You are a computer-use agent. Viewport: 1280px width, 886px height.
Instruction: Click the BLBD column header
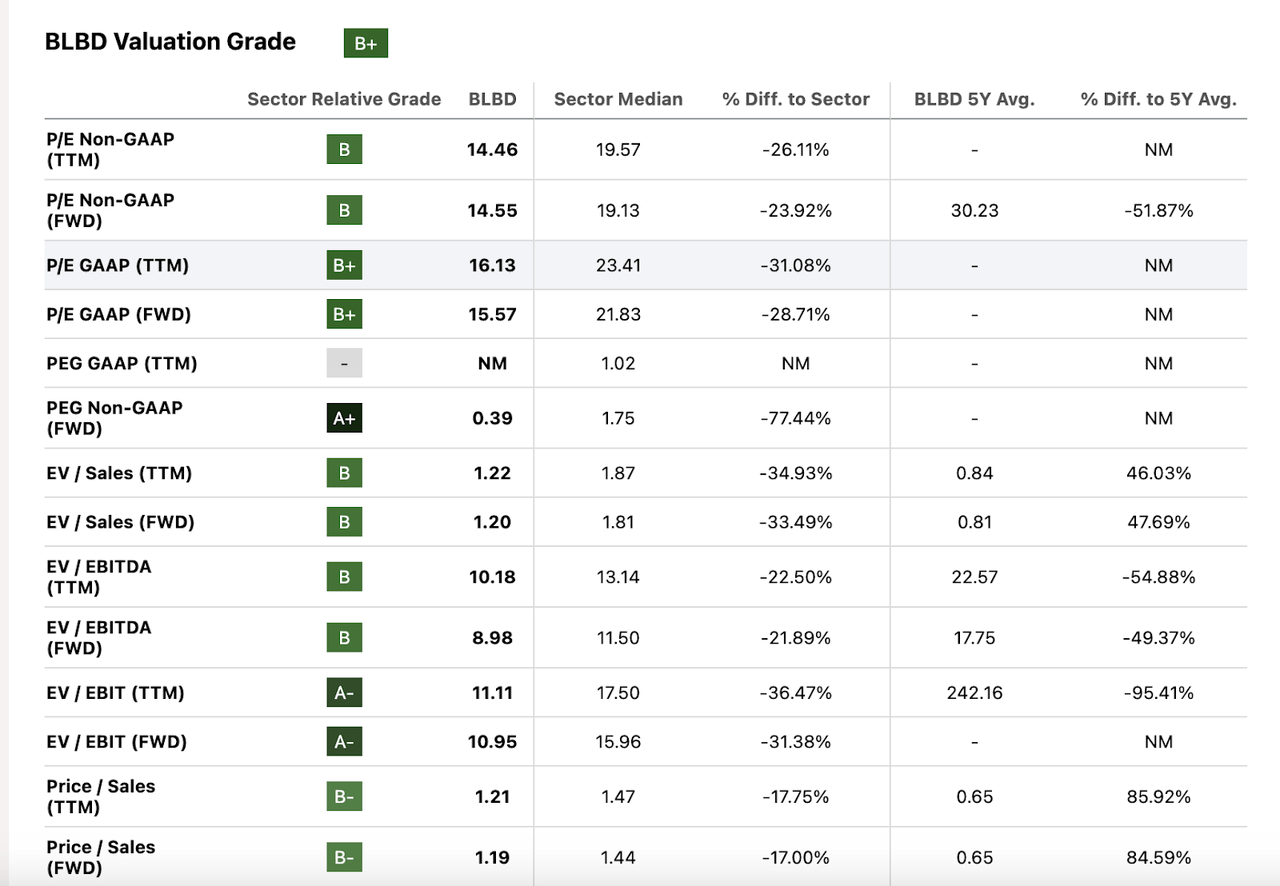(x=492, y=99)
